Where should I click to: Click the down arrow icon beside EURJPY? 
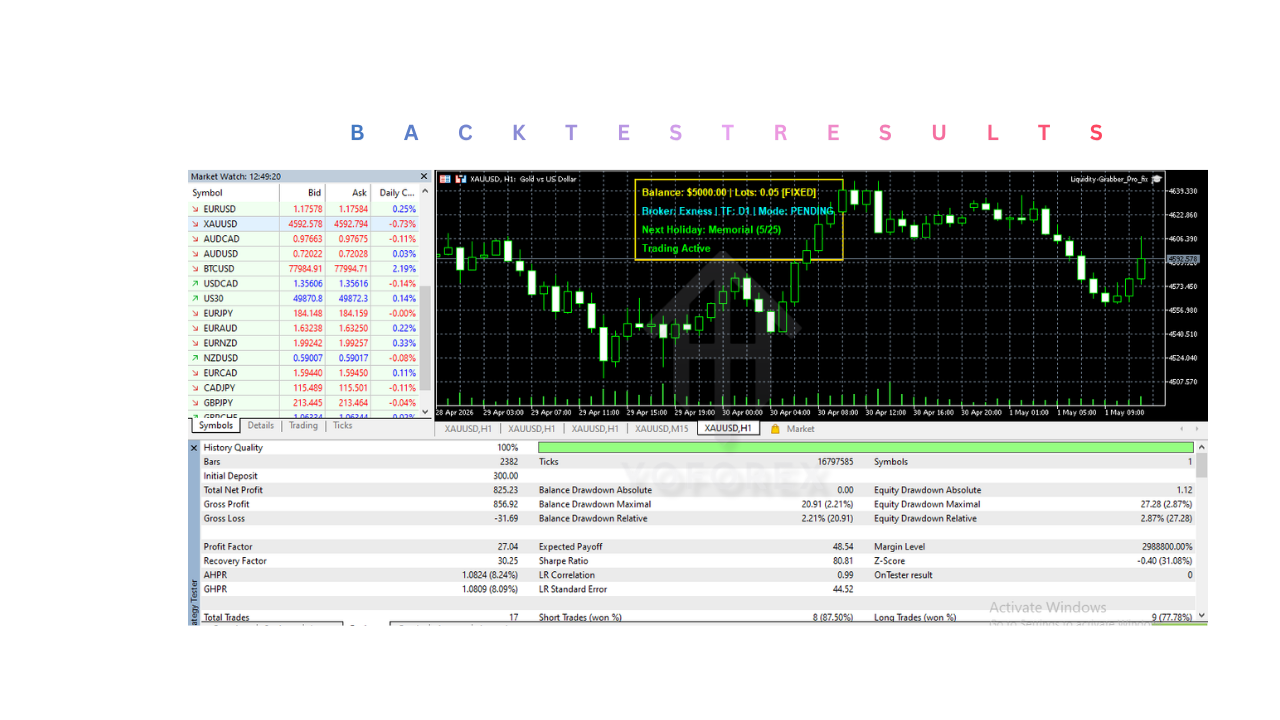click(x=194, y=313)
